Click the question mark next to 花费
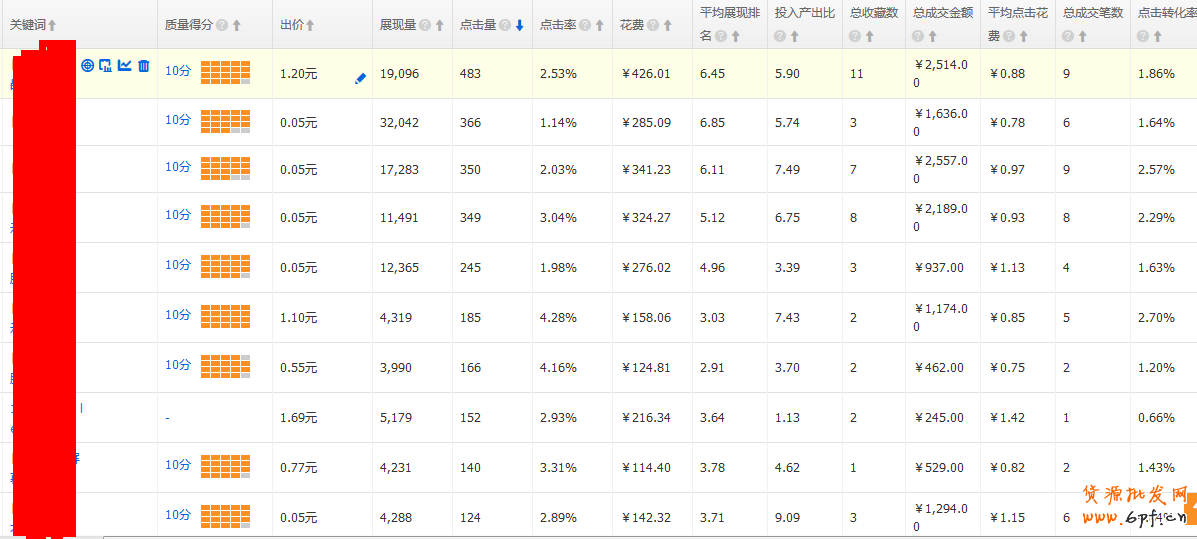The image size is (1197, 539). tap(652, 25)
